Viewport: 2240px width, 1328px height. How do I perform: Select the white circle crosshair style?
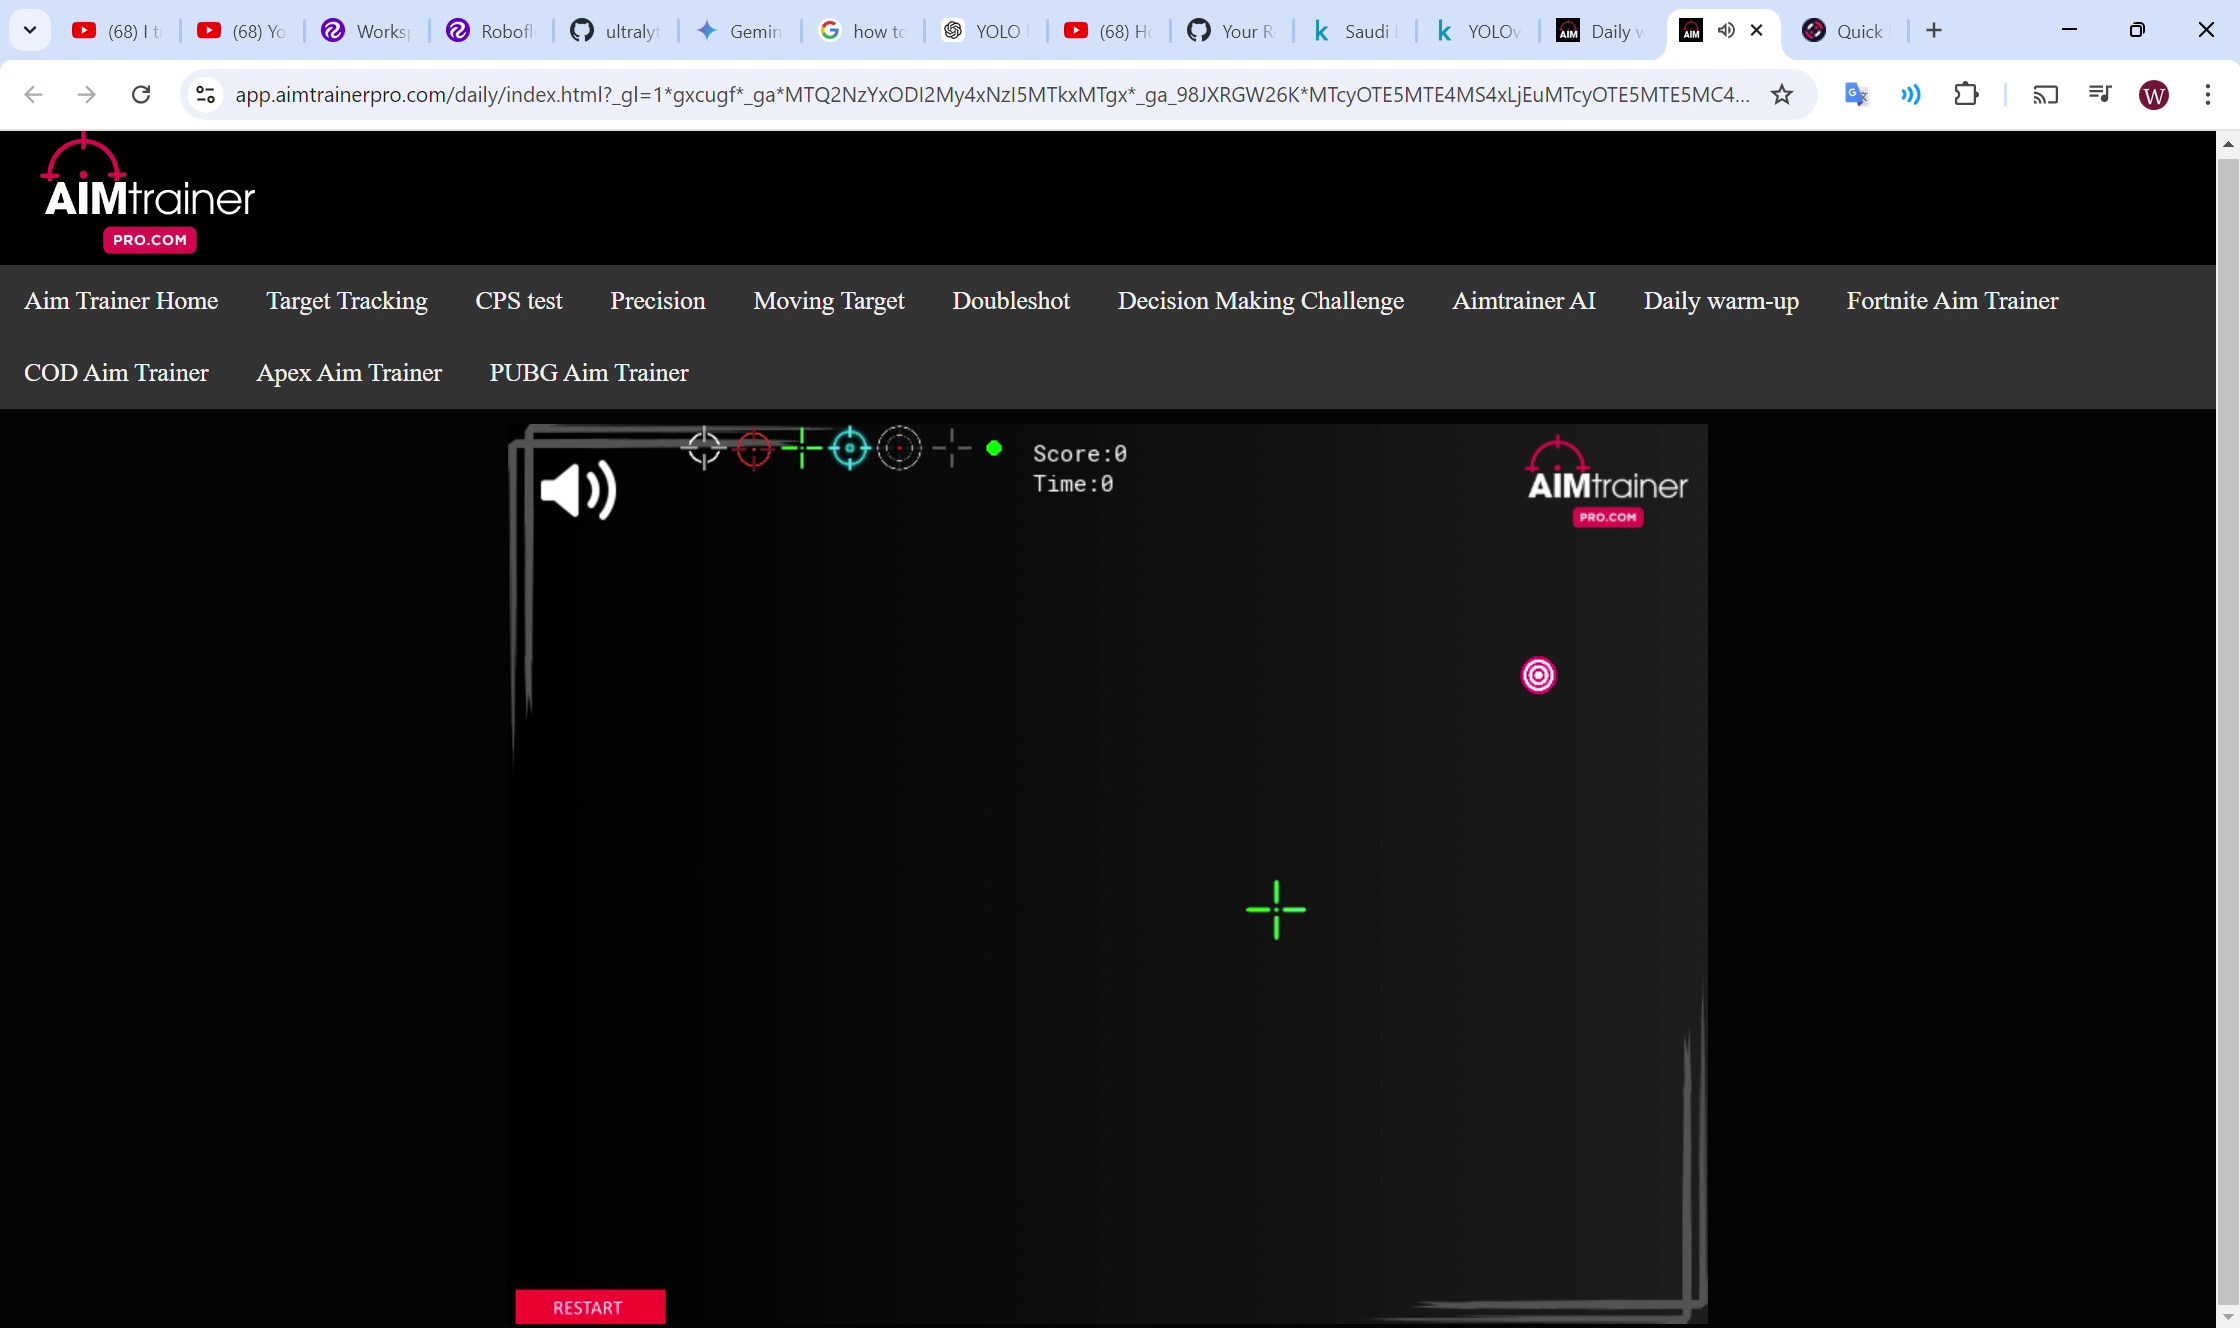(704, 448)
